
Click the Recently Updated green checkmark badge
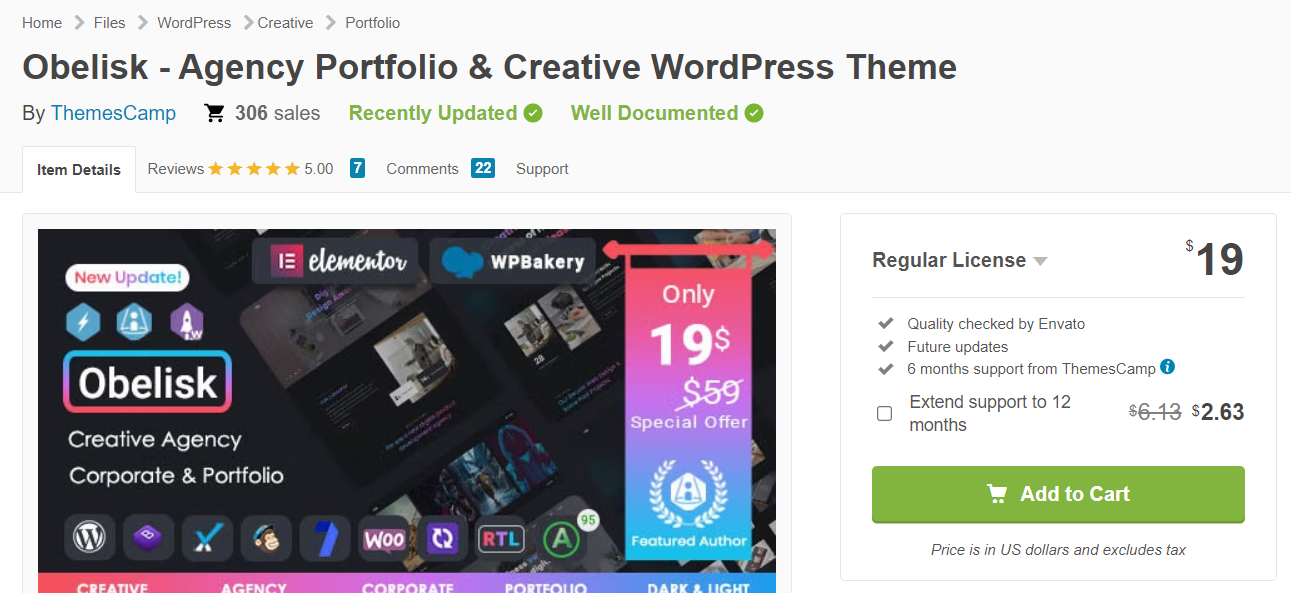[x=533, y=113]
